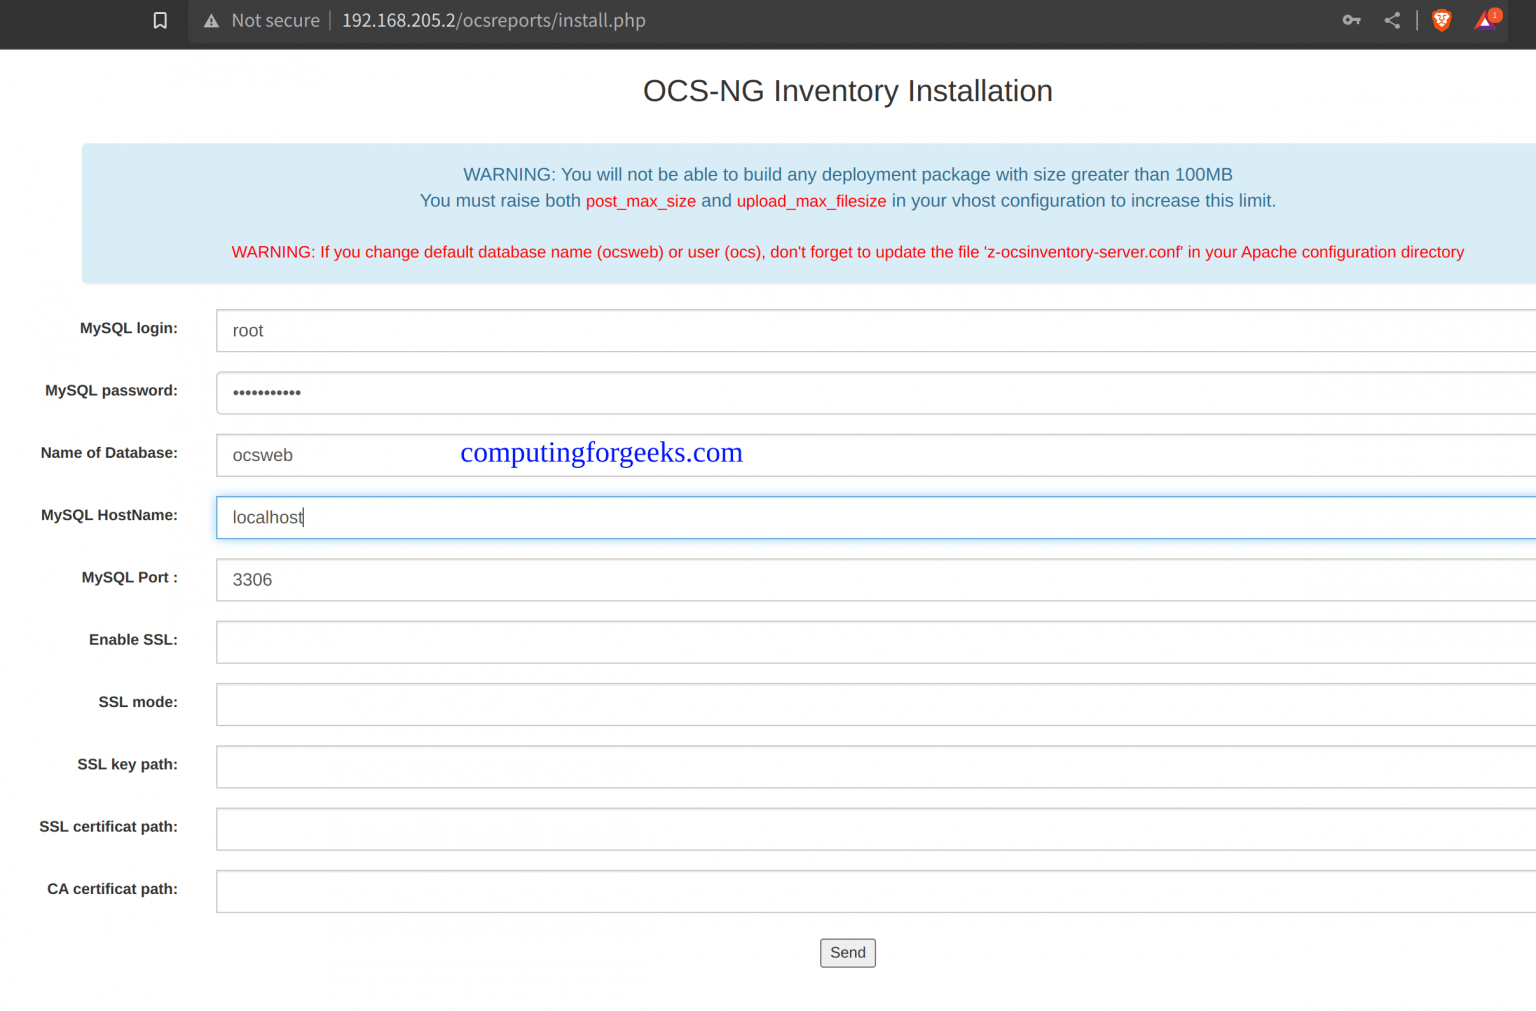Viewport: 1536px width, 1011px height.
Task: Click the bookmark flag icon
Action: [160, 20]
